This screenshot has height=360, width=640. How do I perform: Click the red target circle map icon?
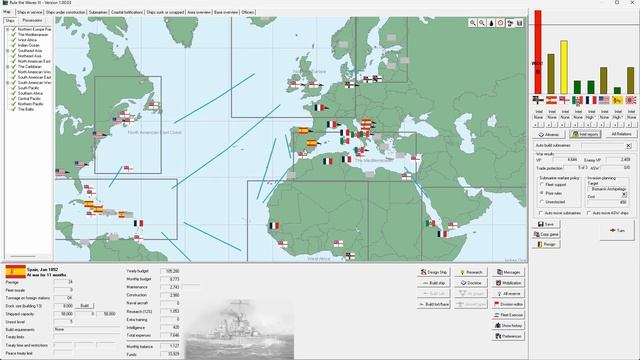point(501,23)
